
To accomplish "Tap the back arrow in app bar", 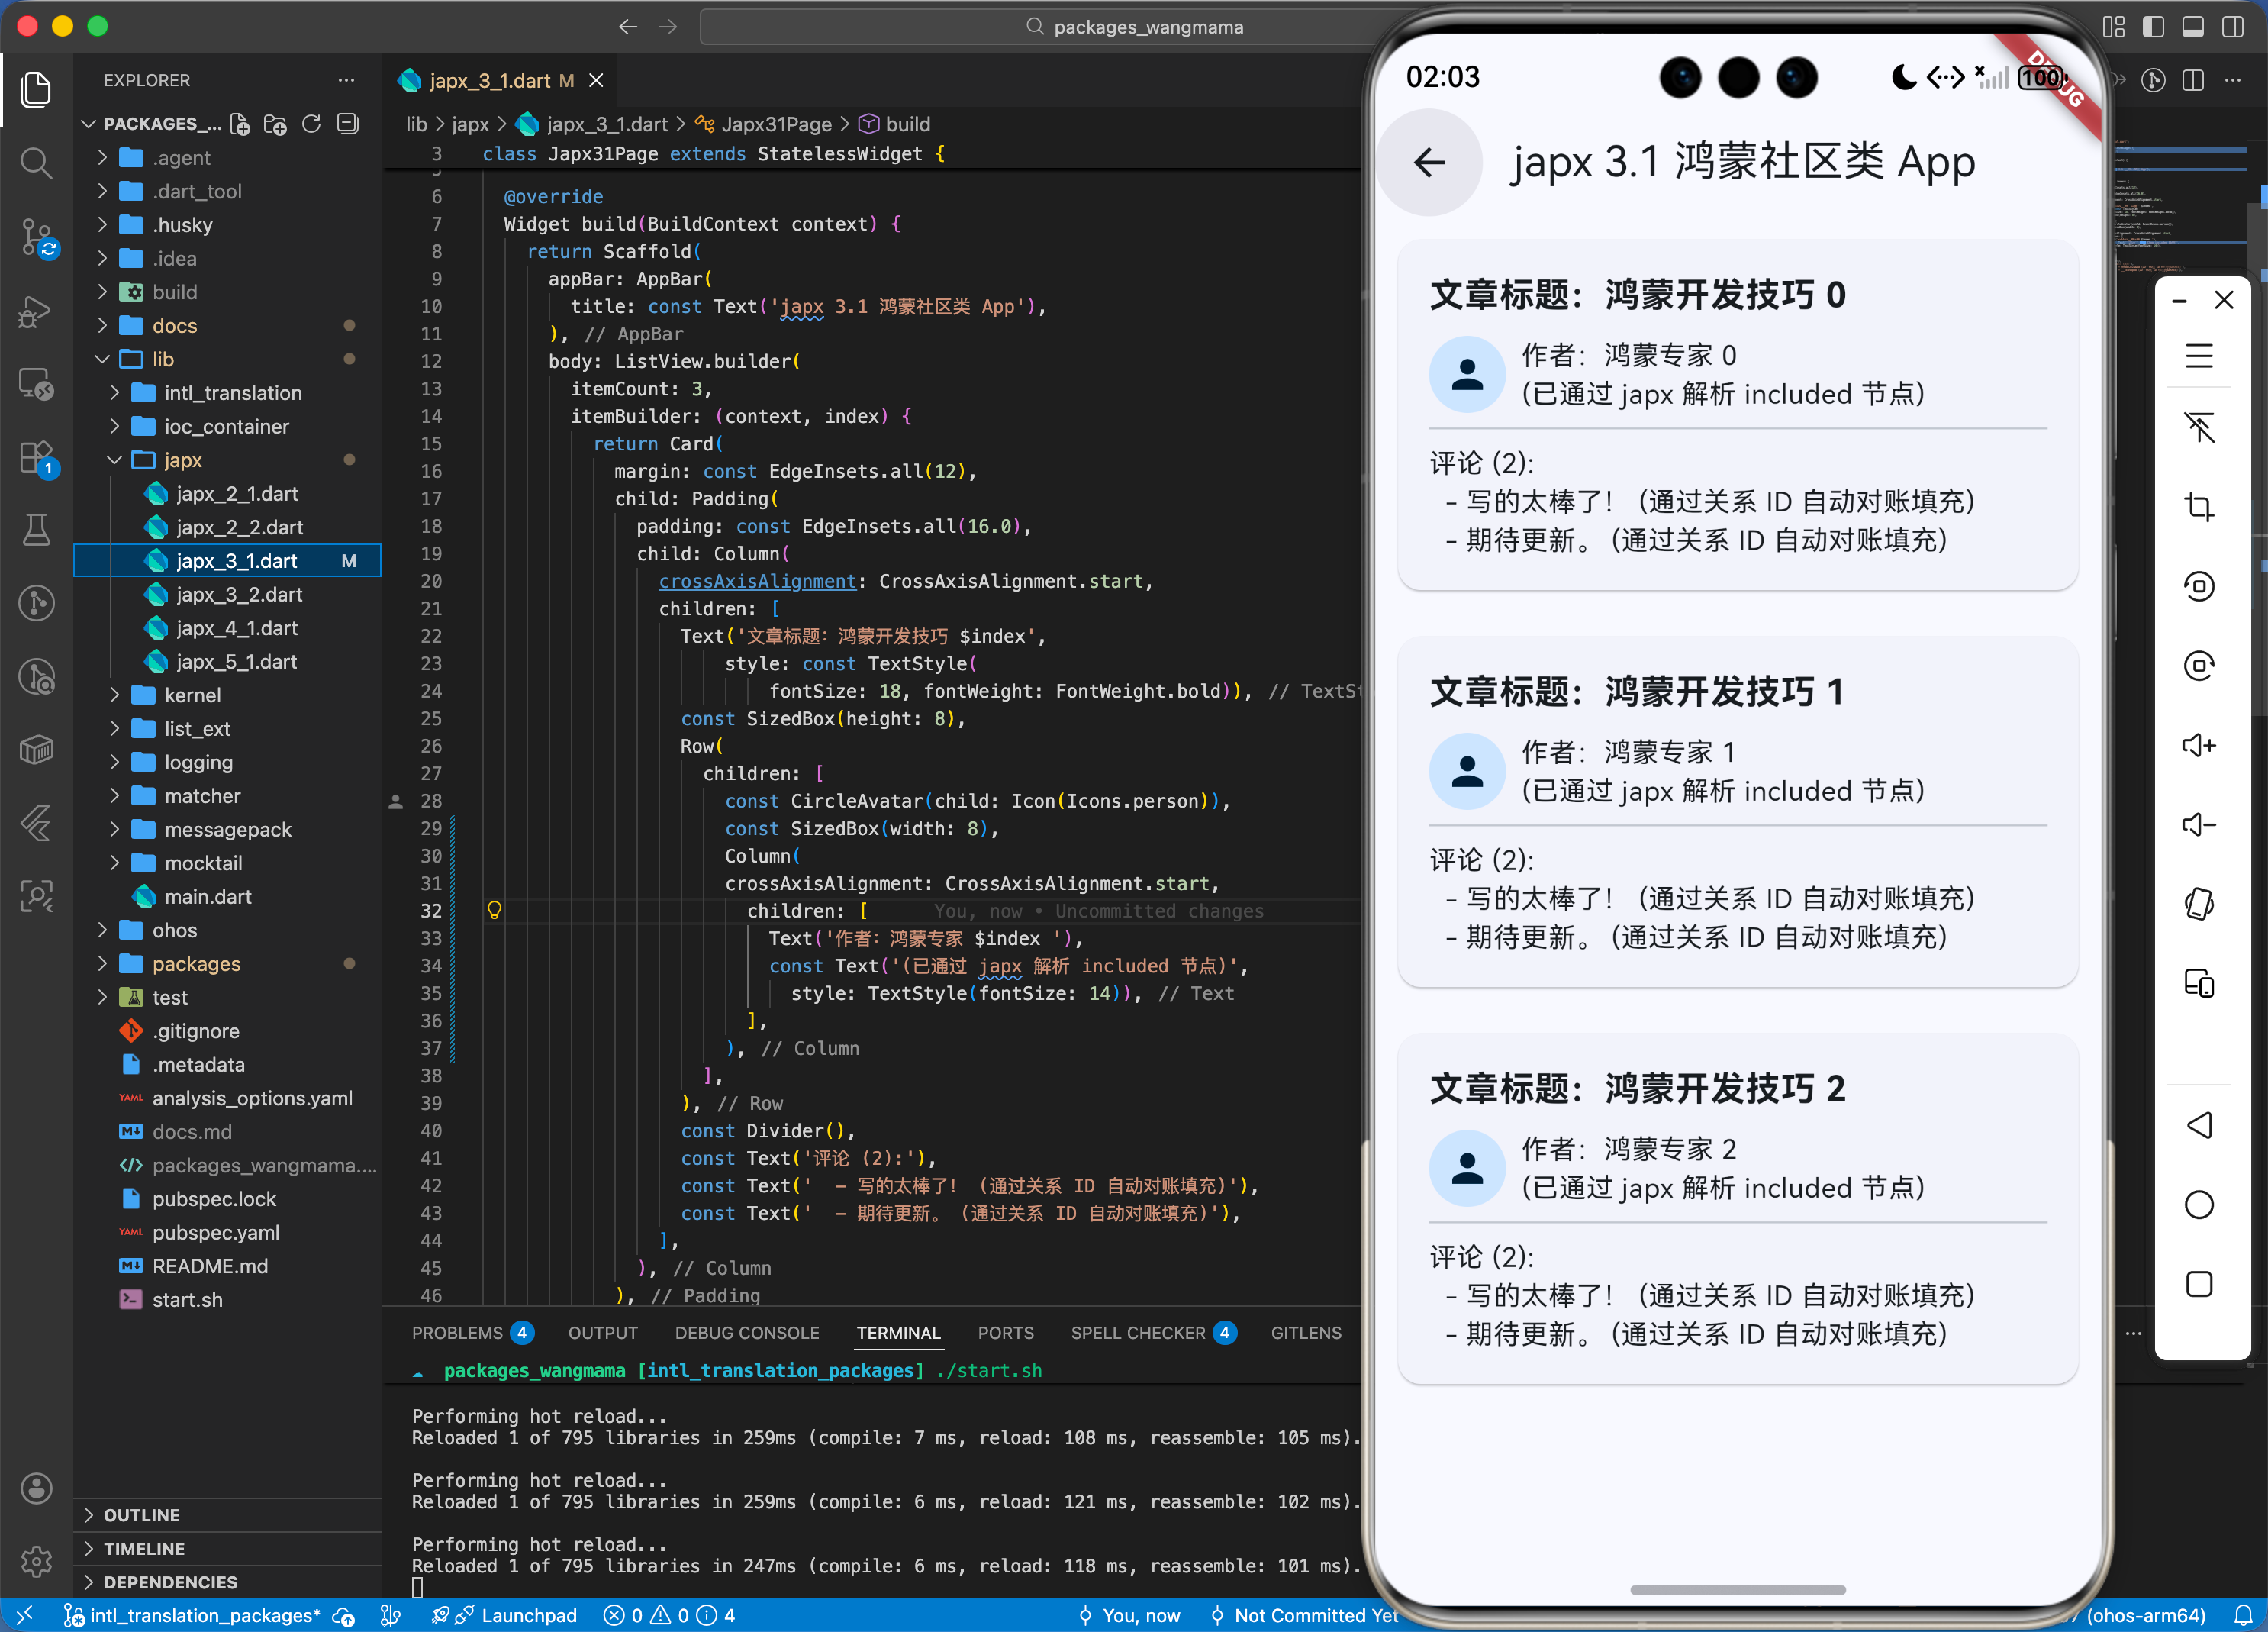I will (1429, 162).
